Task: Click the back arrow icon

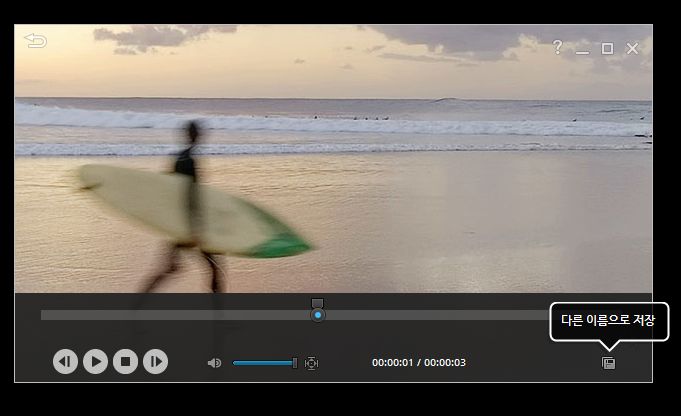Action: (35, 41)
